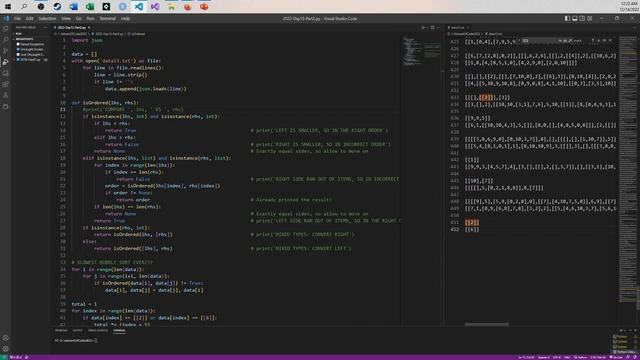Open Firefox from the taskbar

188,7
